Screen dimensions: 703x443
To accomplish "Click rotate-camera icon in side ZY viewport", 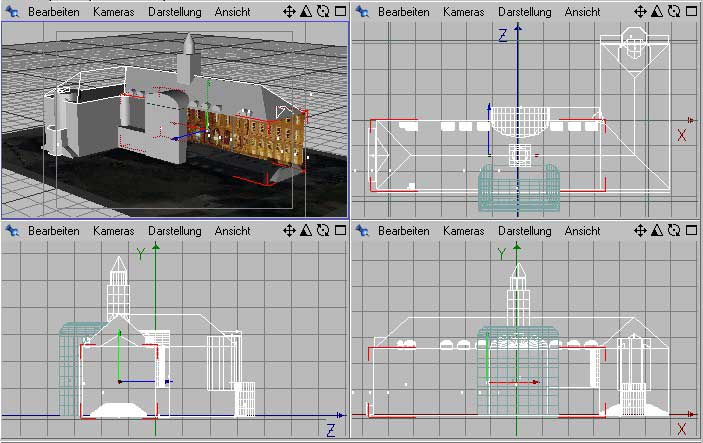I will click(x=323, y=230).
